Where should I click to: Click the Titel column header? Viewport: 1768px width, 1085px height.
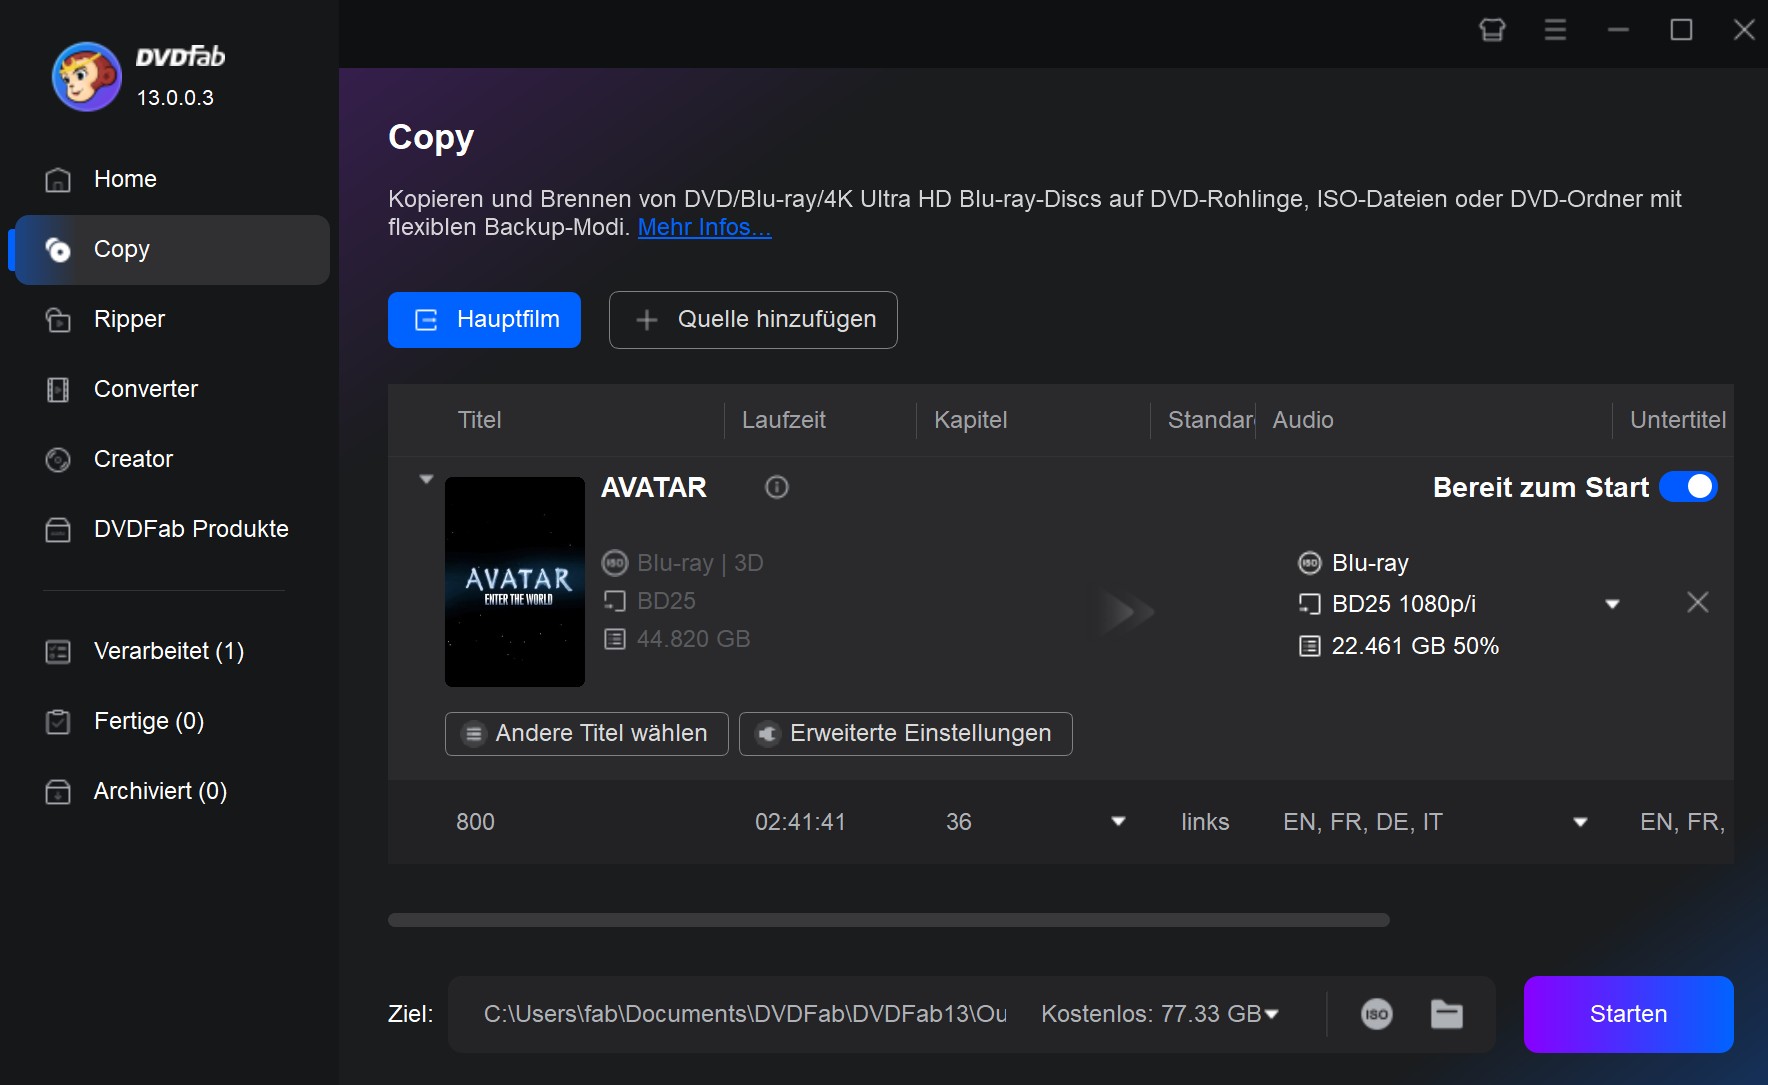tap(479, 420)
